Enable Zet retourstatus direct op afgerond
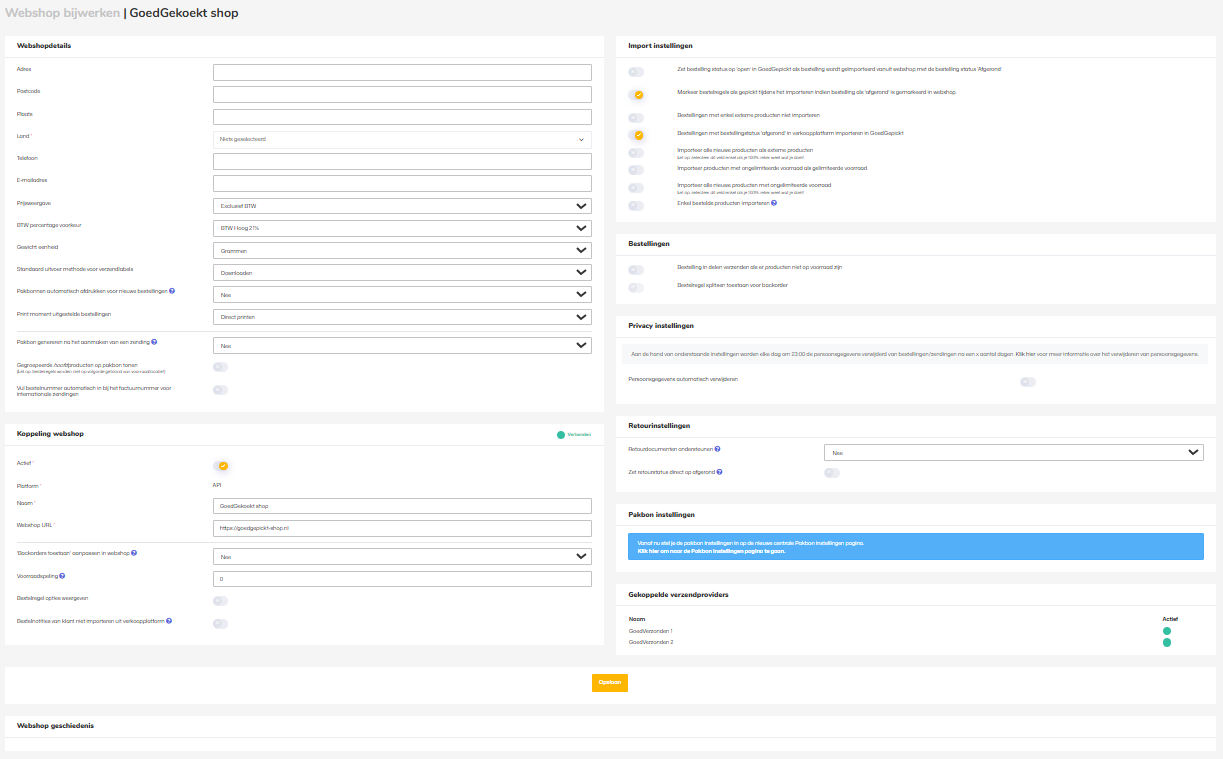The width and height of the screenshot is (1223, 759). coord(831,472)
